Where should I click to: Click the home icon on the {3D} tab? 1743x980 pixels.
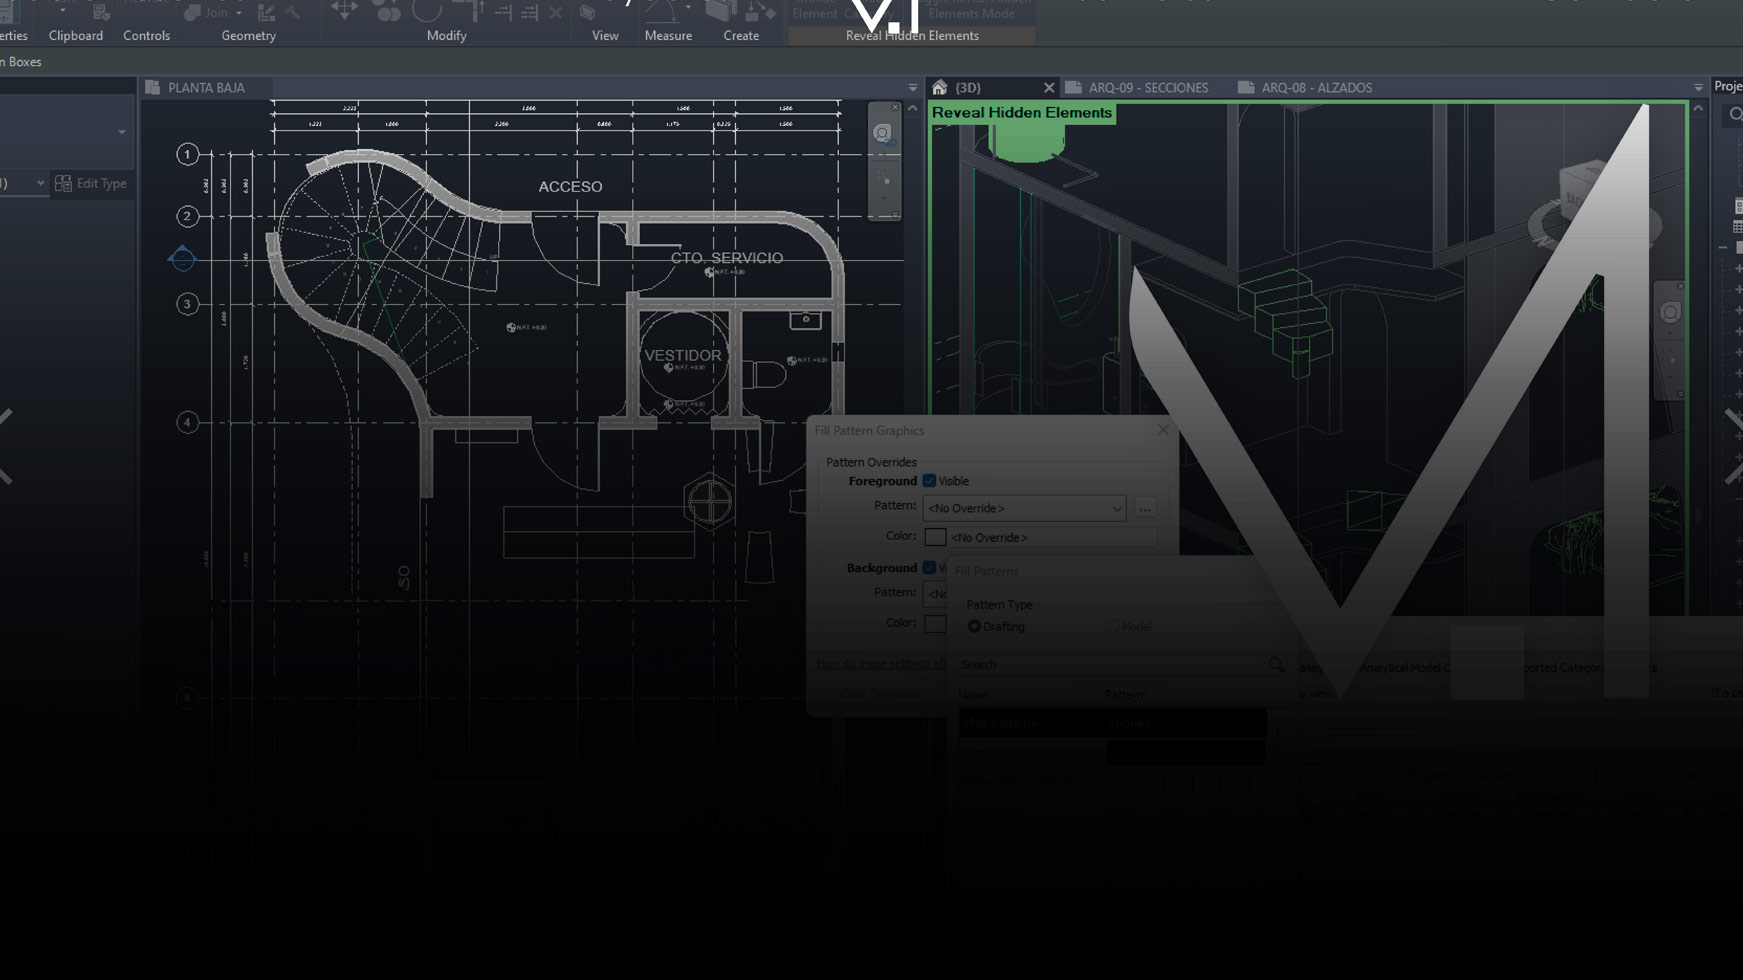939,88
